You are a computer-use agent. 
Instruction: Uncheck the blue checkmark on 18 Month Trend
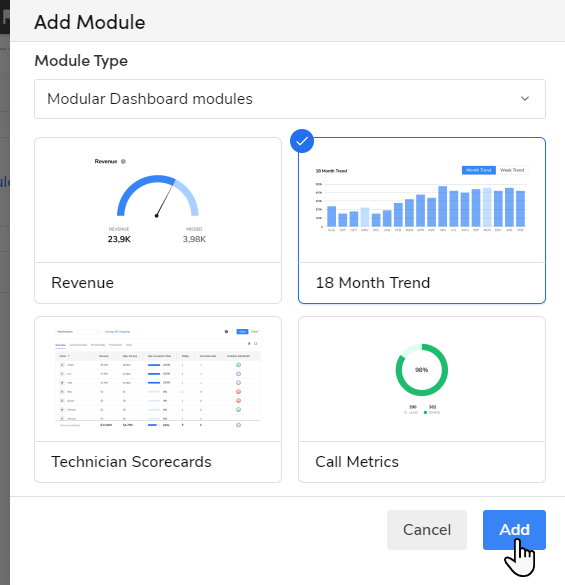pos(302,141)
